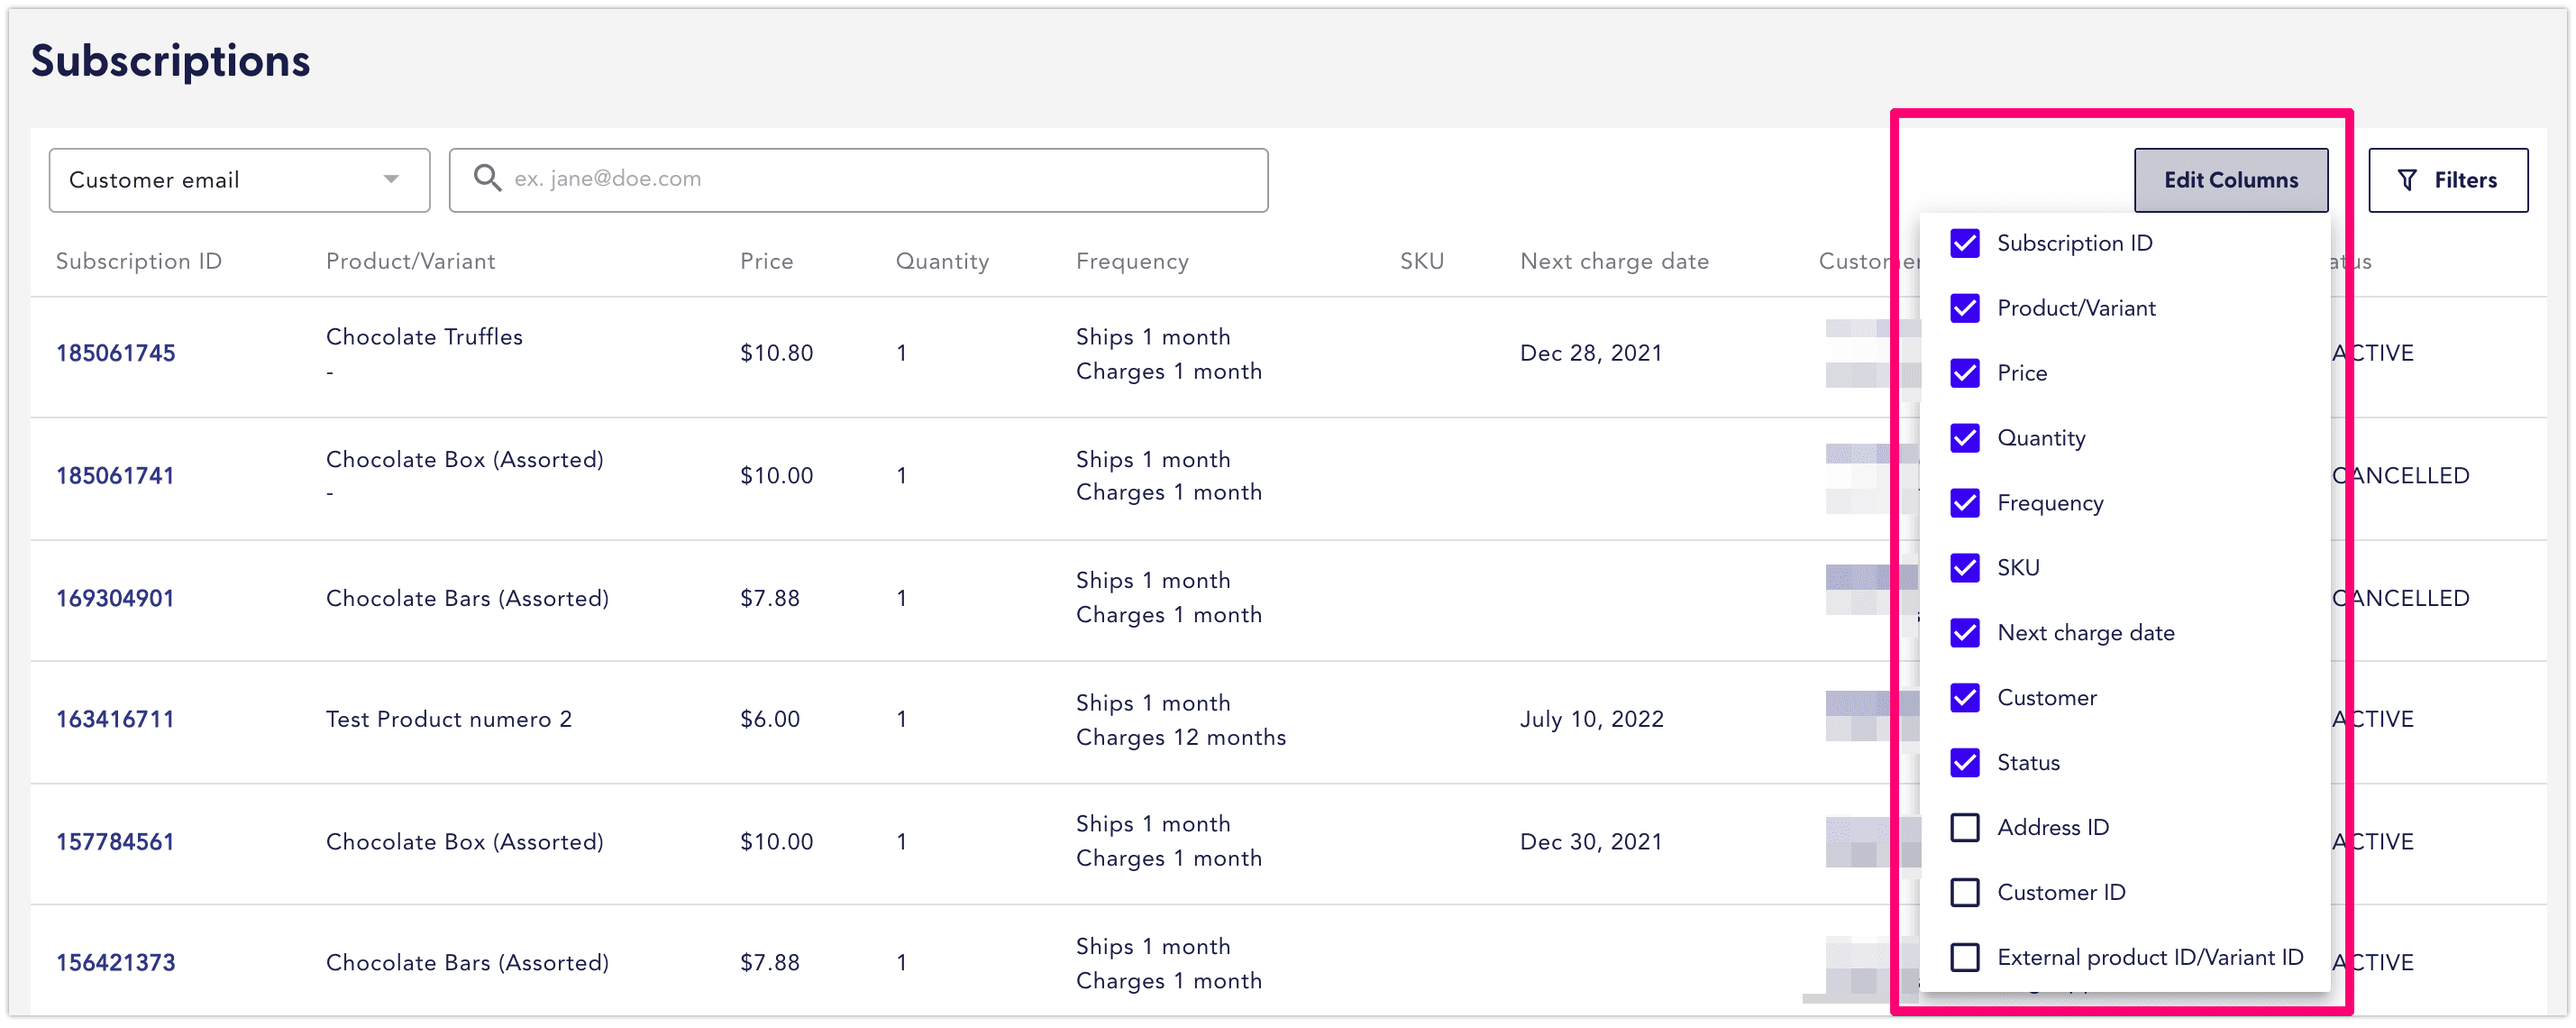Uncheck the Quantity column
Viewport: 2576px width, 1028px height.
tap(1965, 438)
